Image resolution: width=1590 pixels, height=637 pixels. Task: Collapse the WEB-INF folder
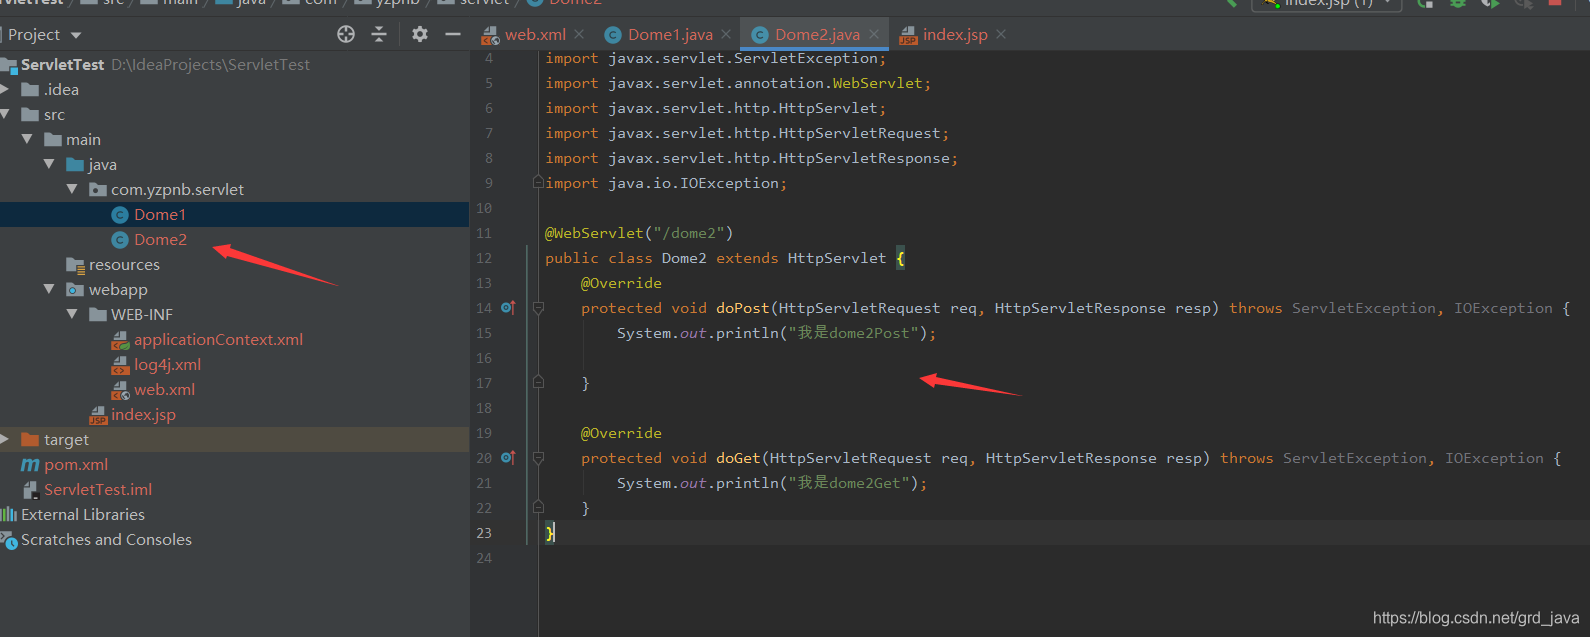tap(72, 314)
